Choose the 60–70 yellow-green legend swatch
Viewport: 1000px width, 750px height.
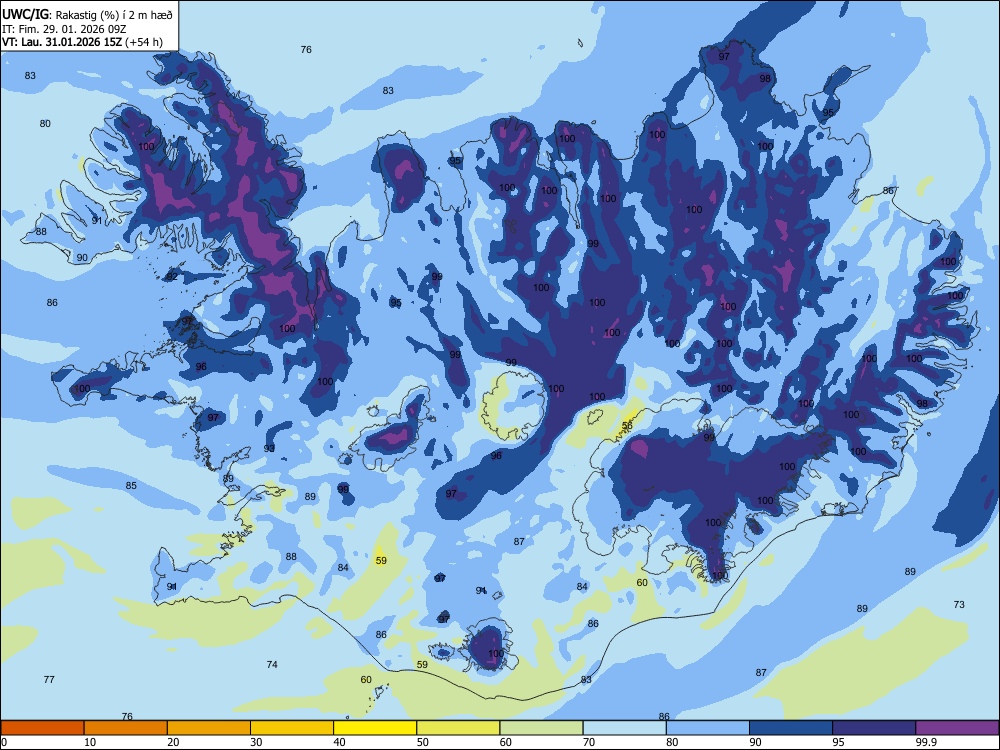pyautogui.click(x=541, y=728)
